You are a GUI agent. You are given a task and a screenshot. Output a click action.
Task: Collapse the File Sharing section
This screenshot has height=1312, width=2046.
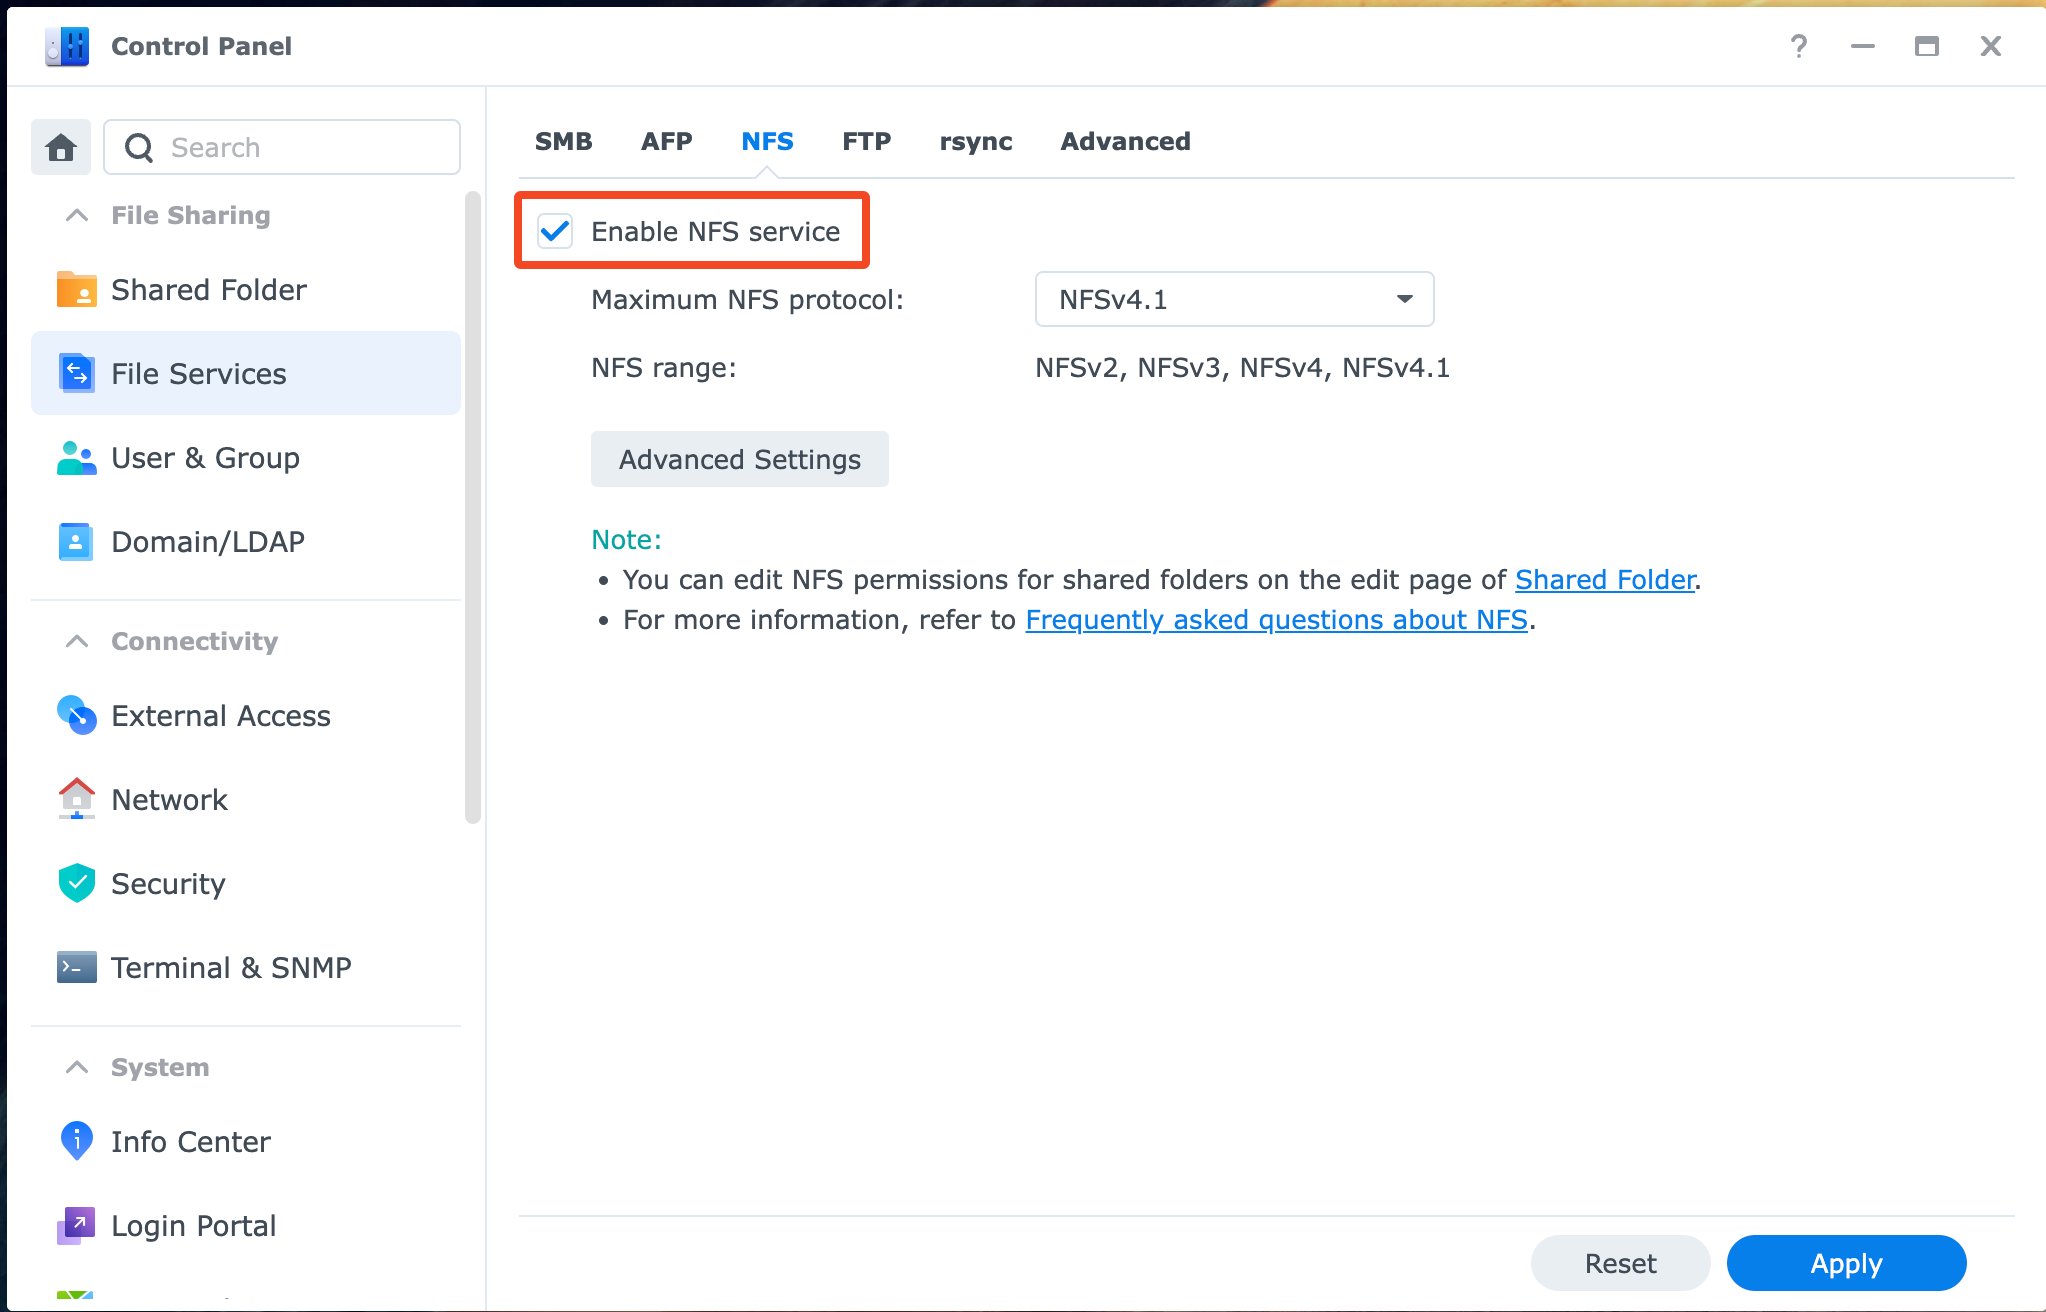click(x=77, y=216)
